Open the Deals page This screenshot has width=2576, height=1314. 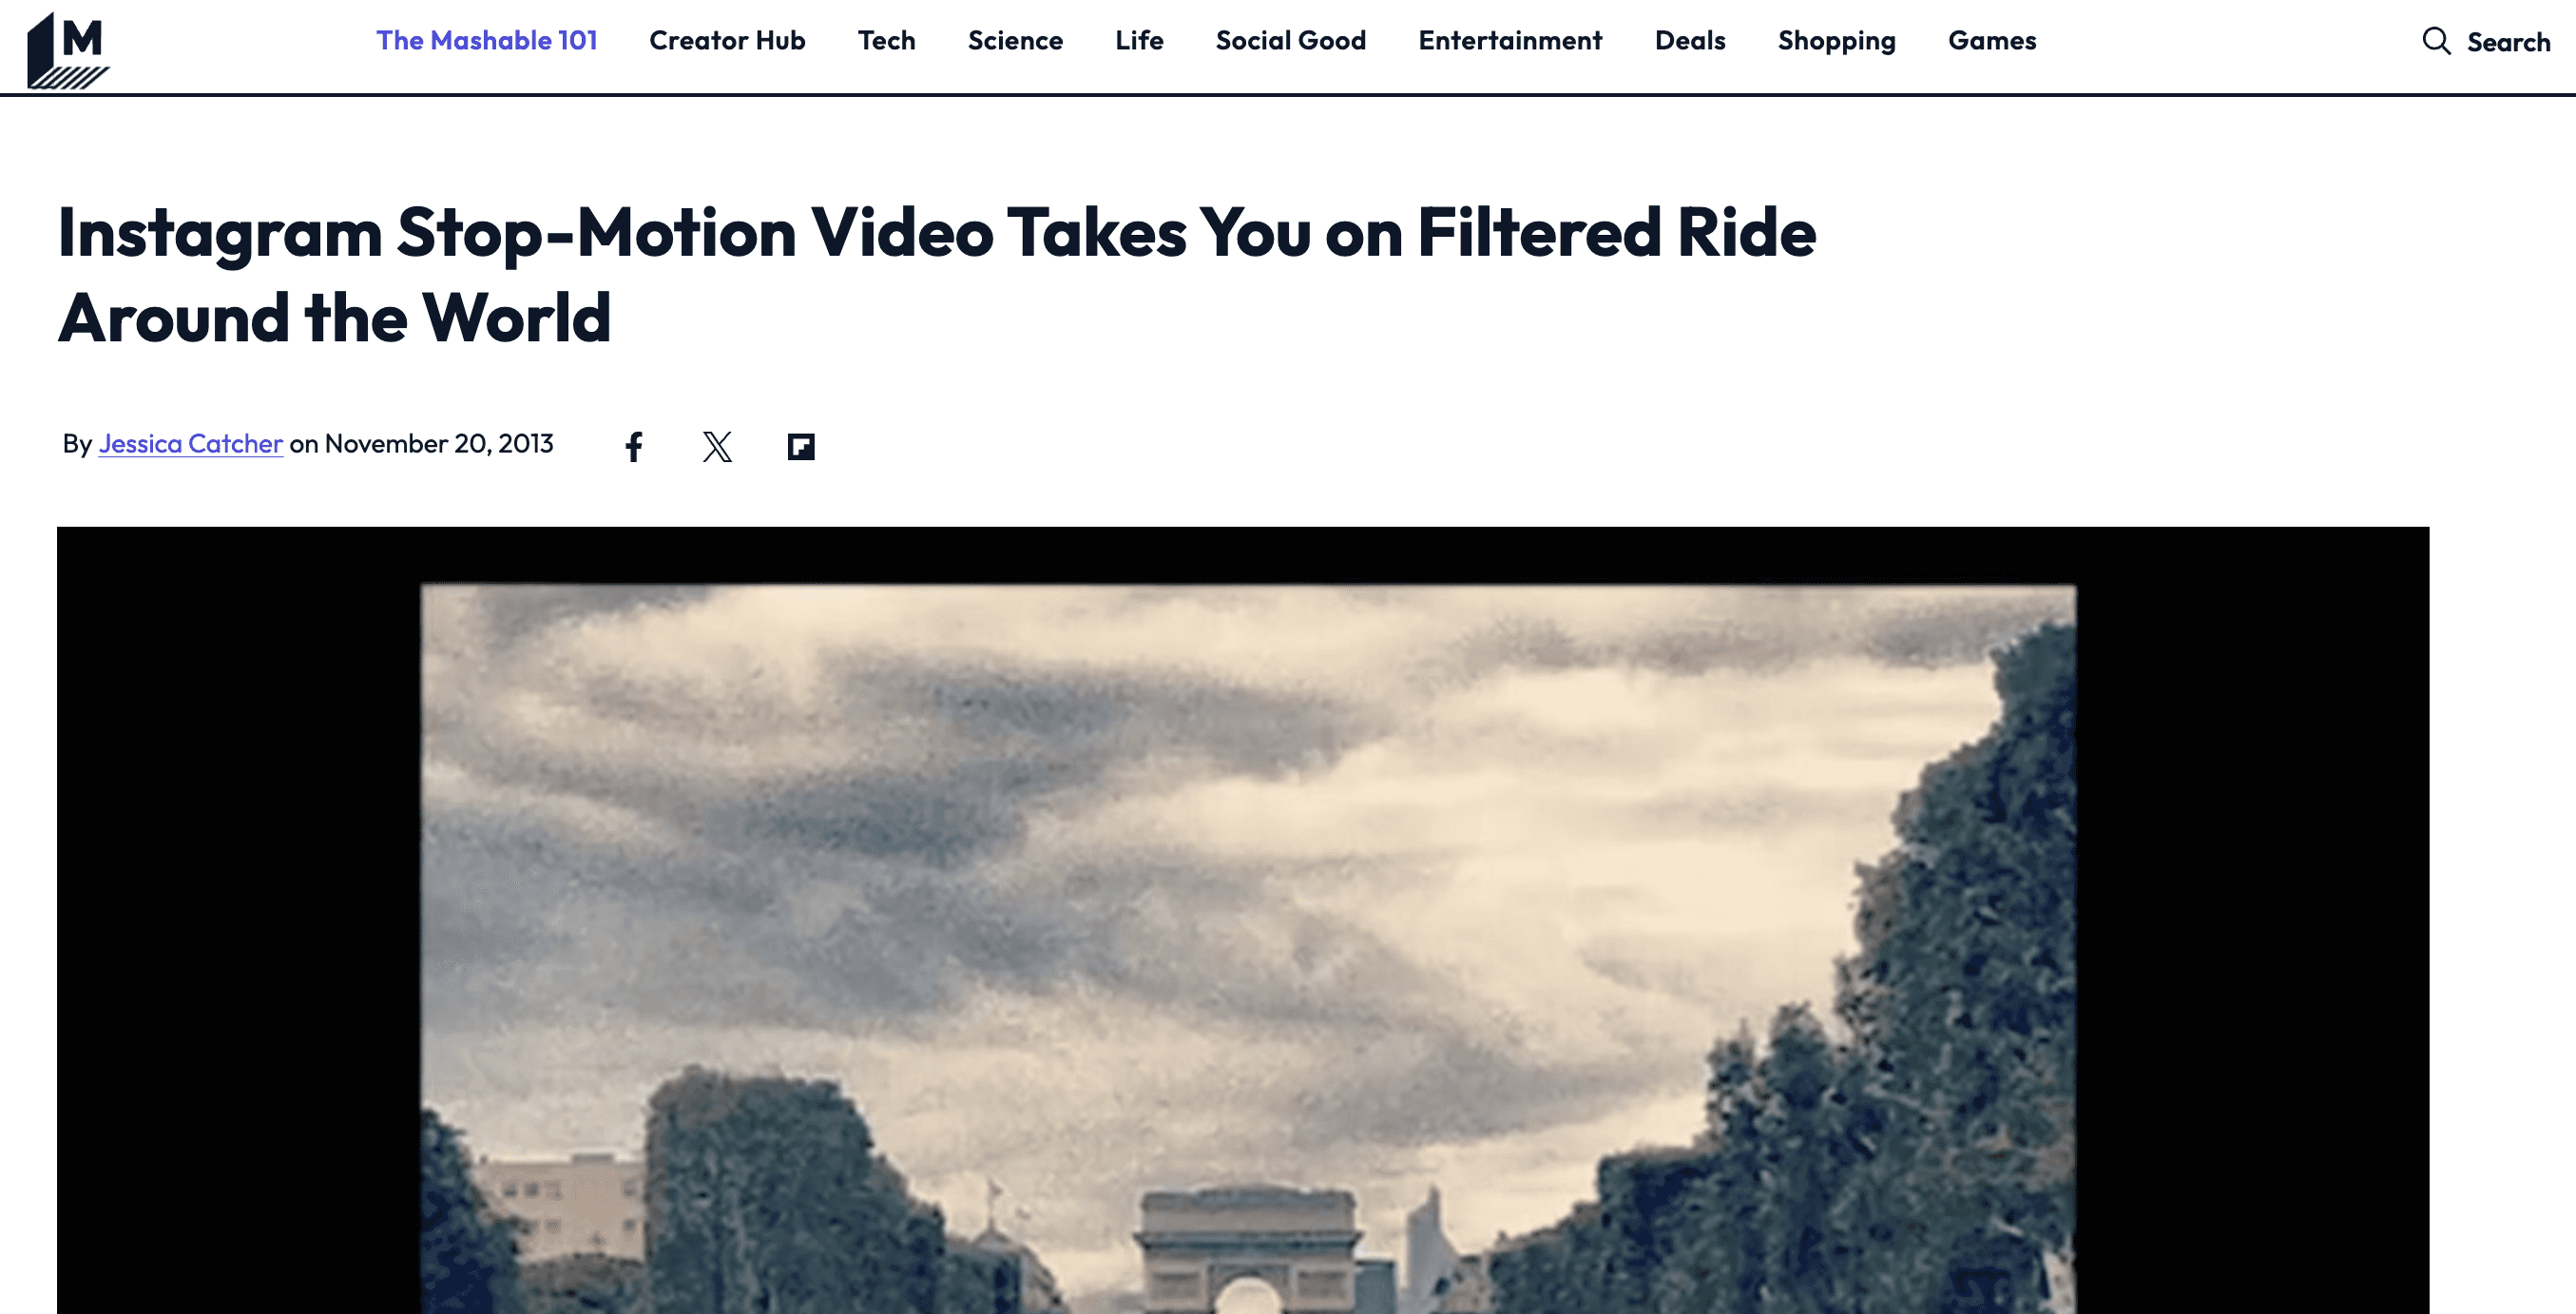1690,40
